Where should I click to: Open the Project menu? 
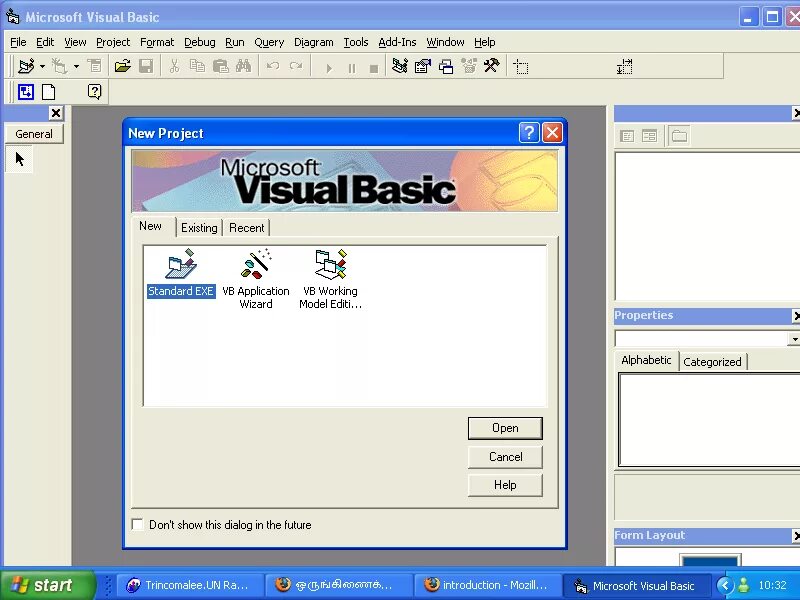pyautogui.click(x=113, y=42)
